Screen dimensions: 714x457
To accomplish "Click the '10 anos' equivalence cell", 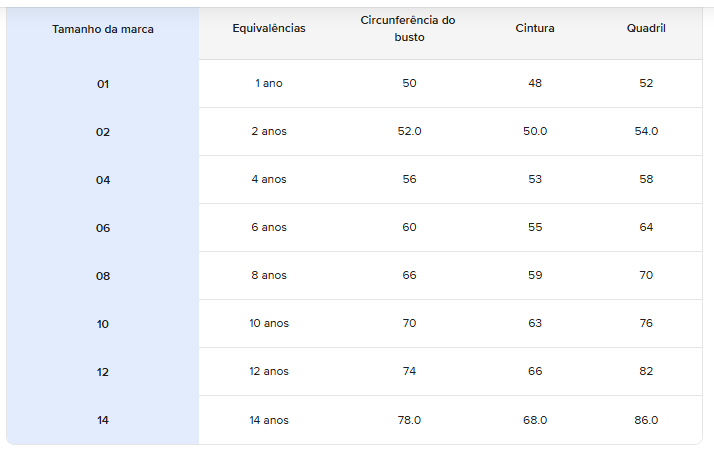I will pyautogui.click(x=269, y=323).
